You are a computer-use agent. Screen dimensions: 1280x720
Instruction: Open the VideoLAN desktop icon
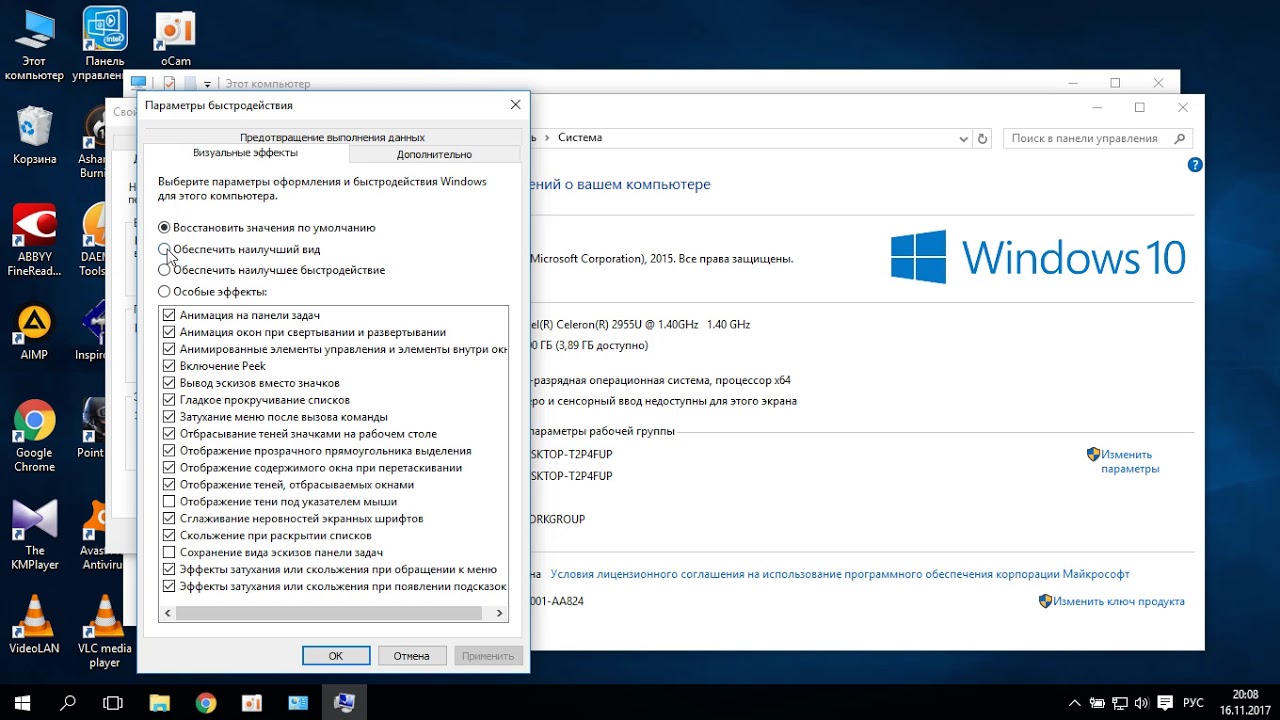coord(34,624)
